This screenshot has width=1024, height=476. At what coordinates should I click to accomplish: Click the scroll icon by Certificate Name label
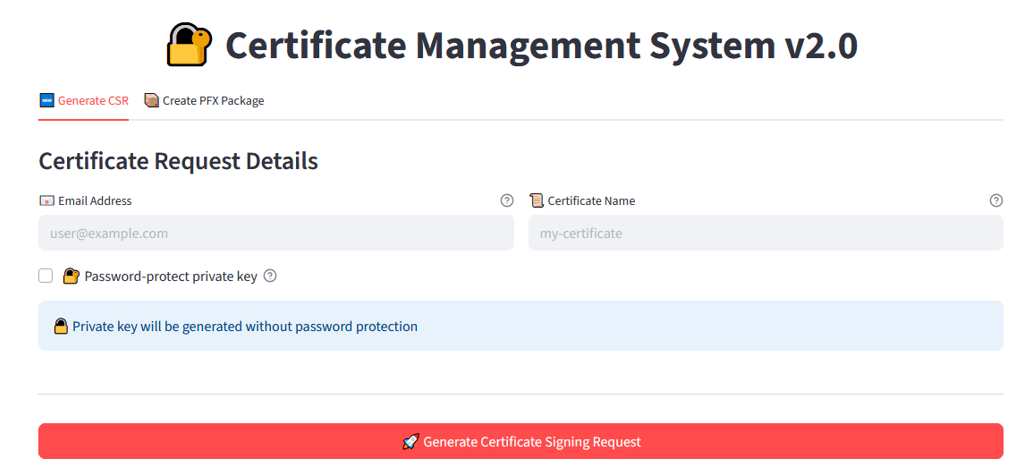536,200
